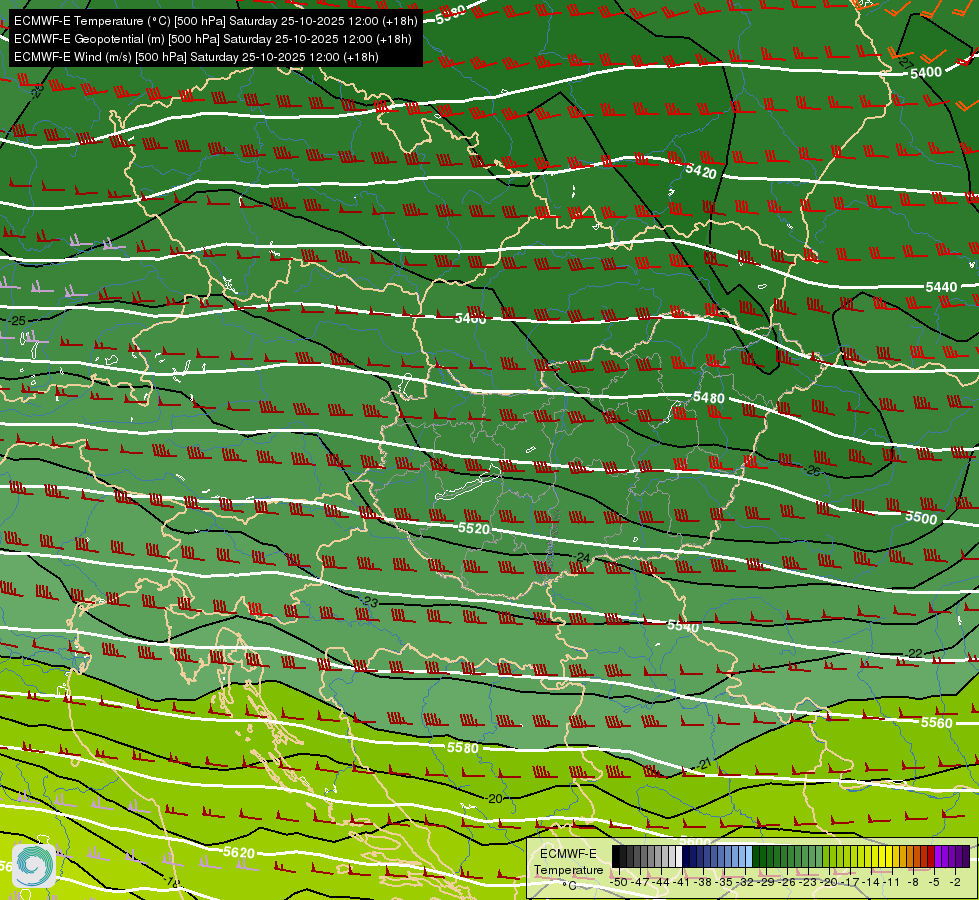The width and height of the screenshot is (979, 900).
Task: Click the 5560 geopotential contour label
Action: coord(937,723)
